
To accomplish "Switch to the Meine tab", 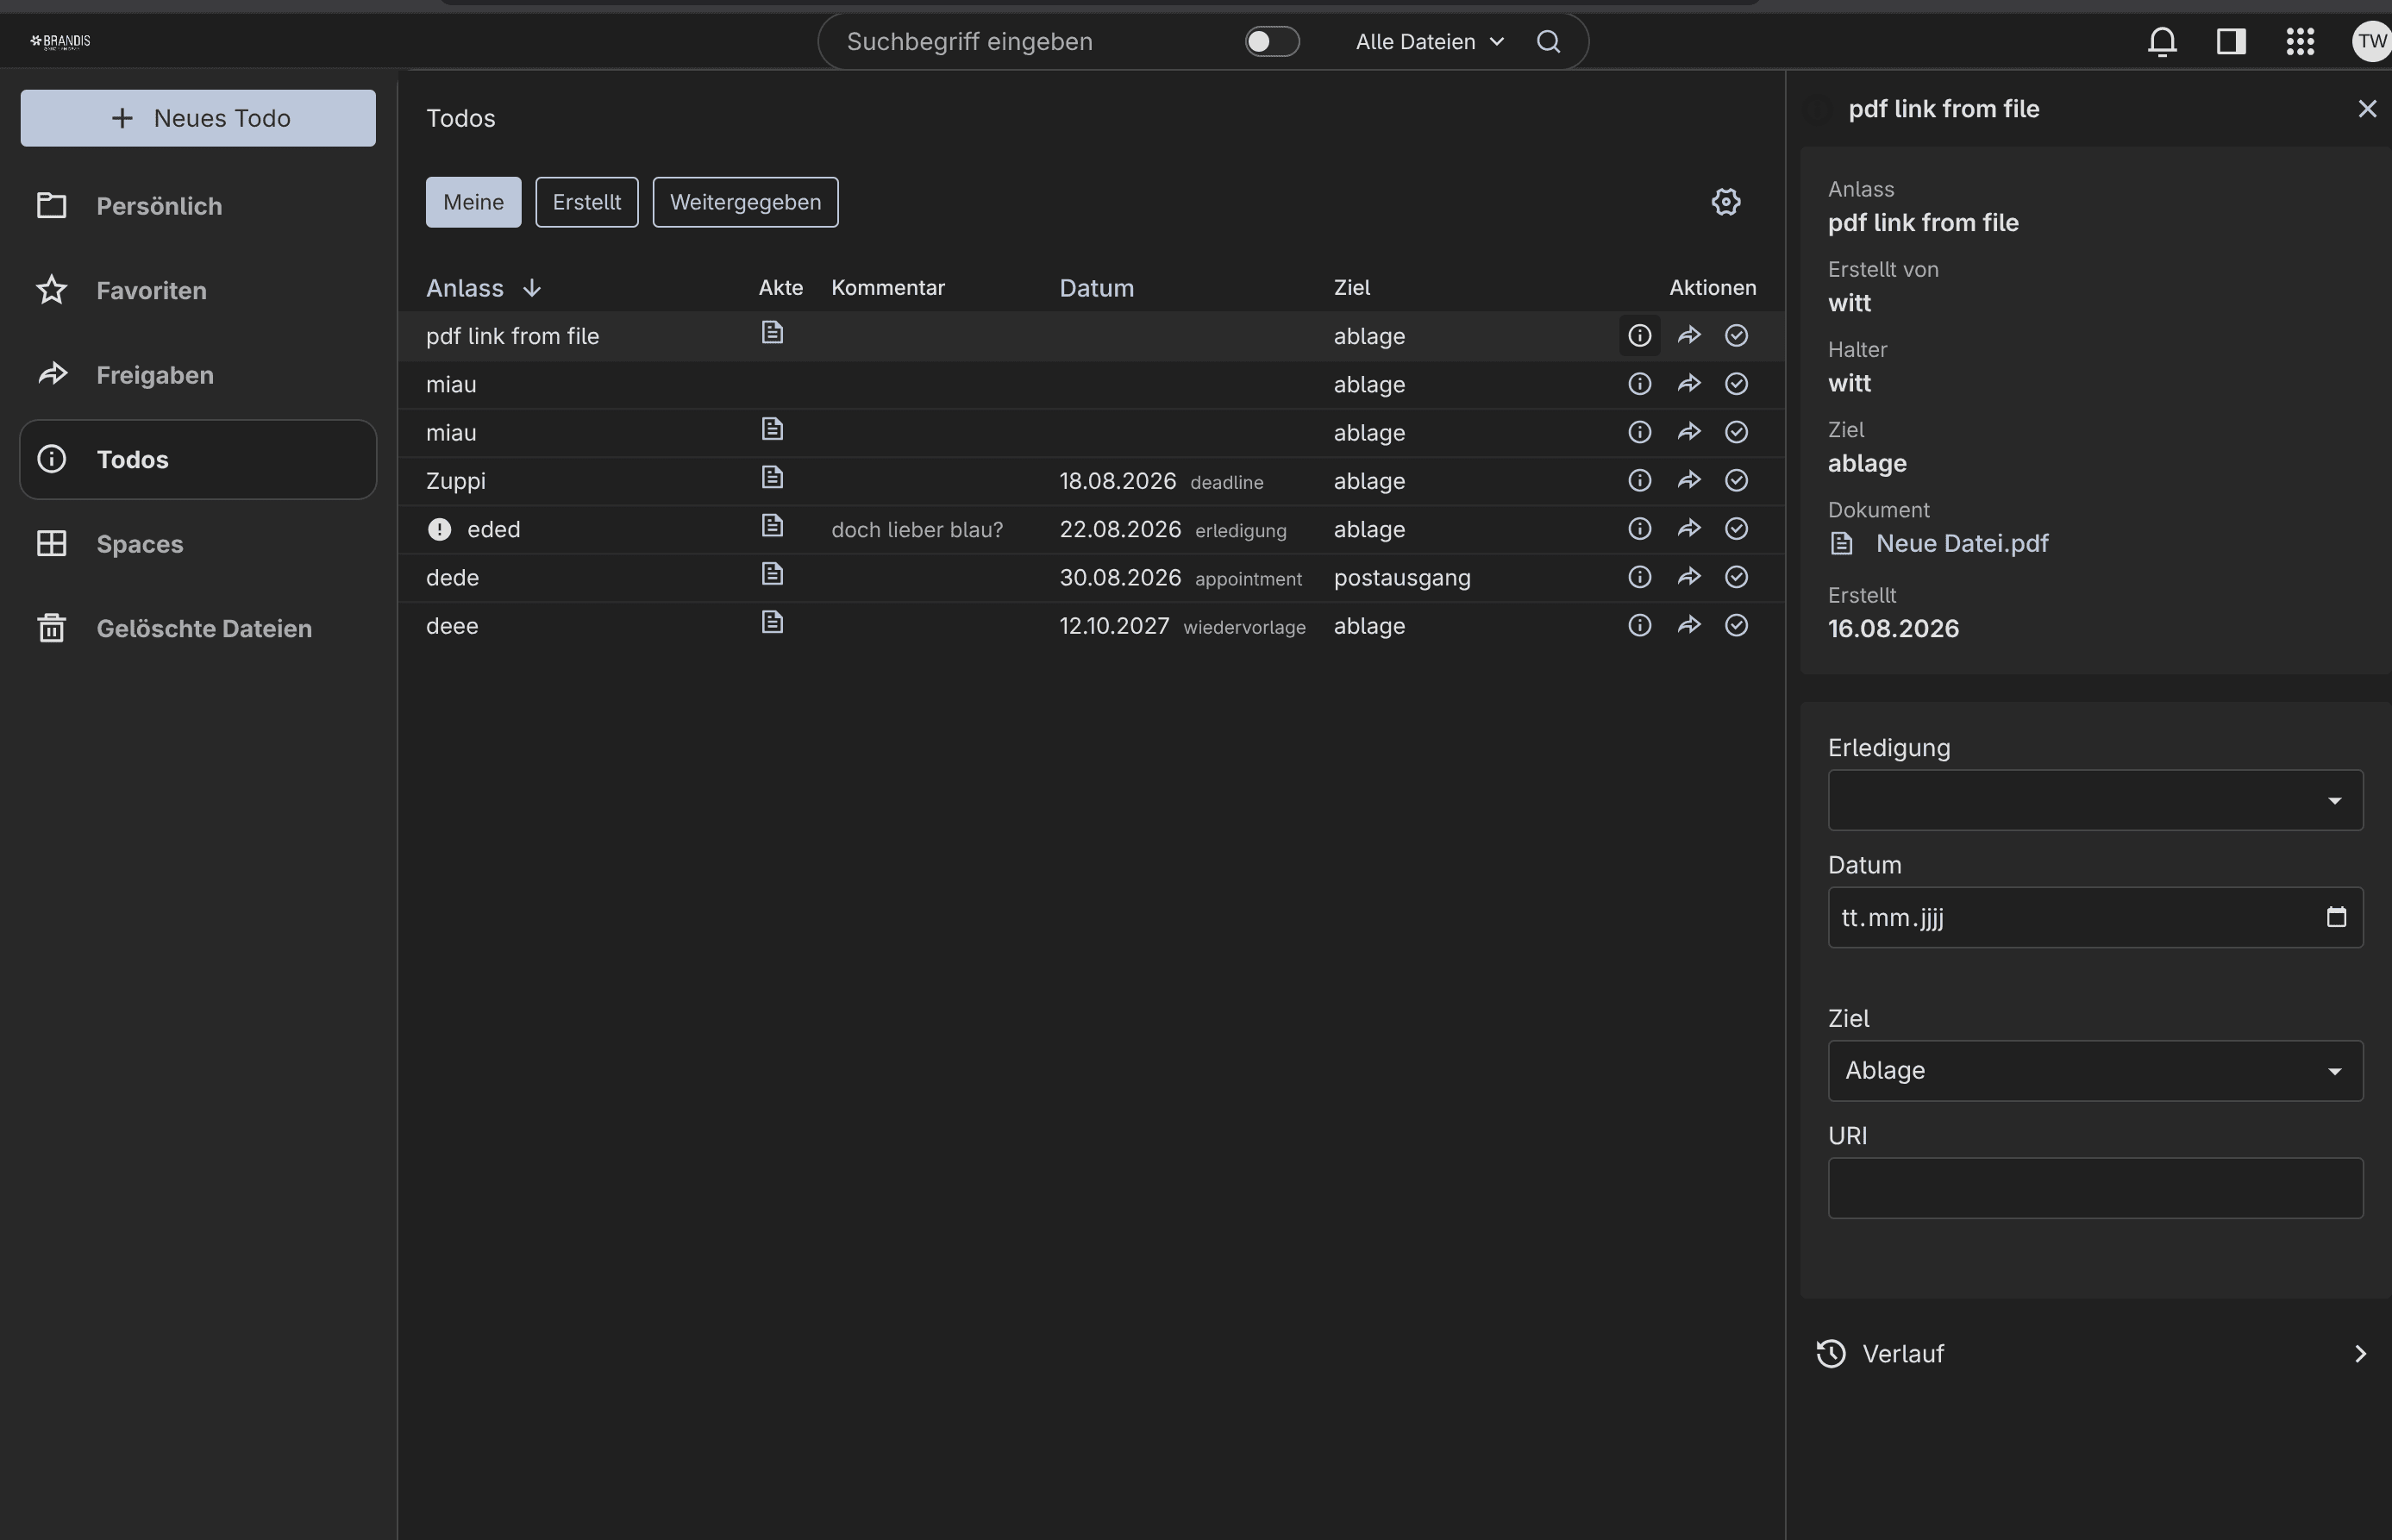I will (x=473, y=202).
